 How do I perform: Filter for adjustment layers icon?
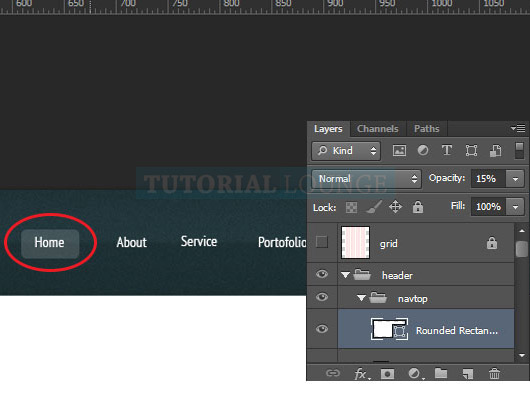coord(423,150)
